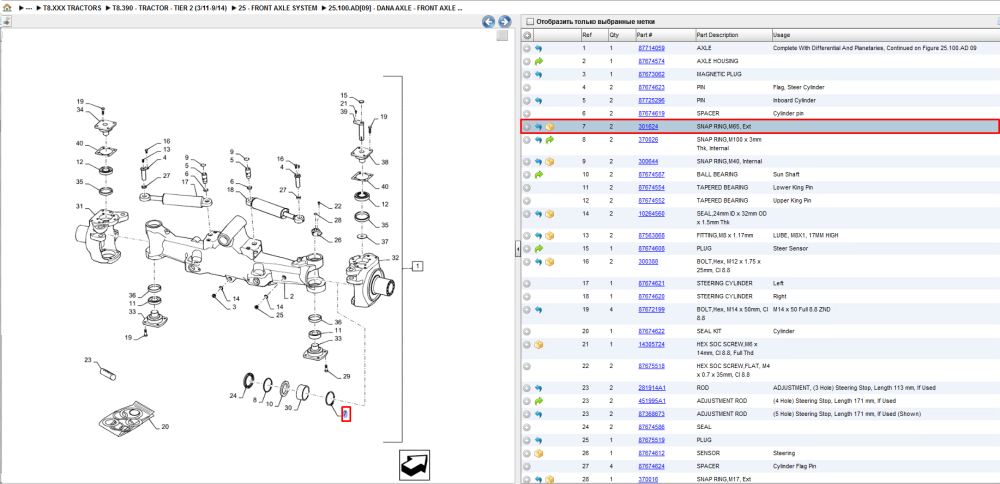This screenshot has width=1000, height=484.
Task: Click green arrow in SNAP RING,M100 row
Action: (550, 140)
